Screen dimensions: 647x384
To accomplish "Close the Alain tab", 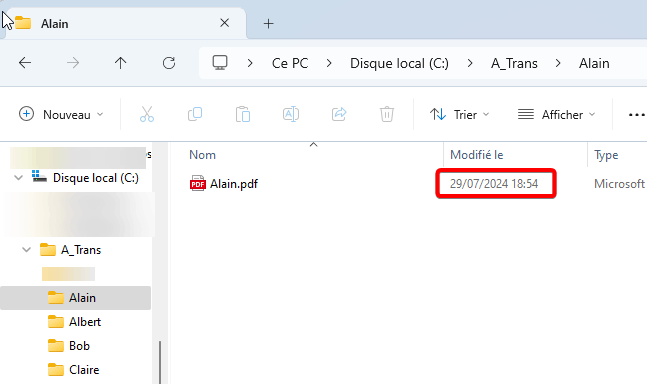I will click(x=224, y=23).
